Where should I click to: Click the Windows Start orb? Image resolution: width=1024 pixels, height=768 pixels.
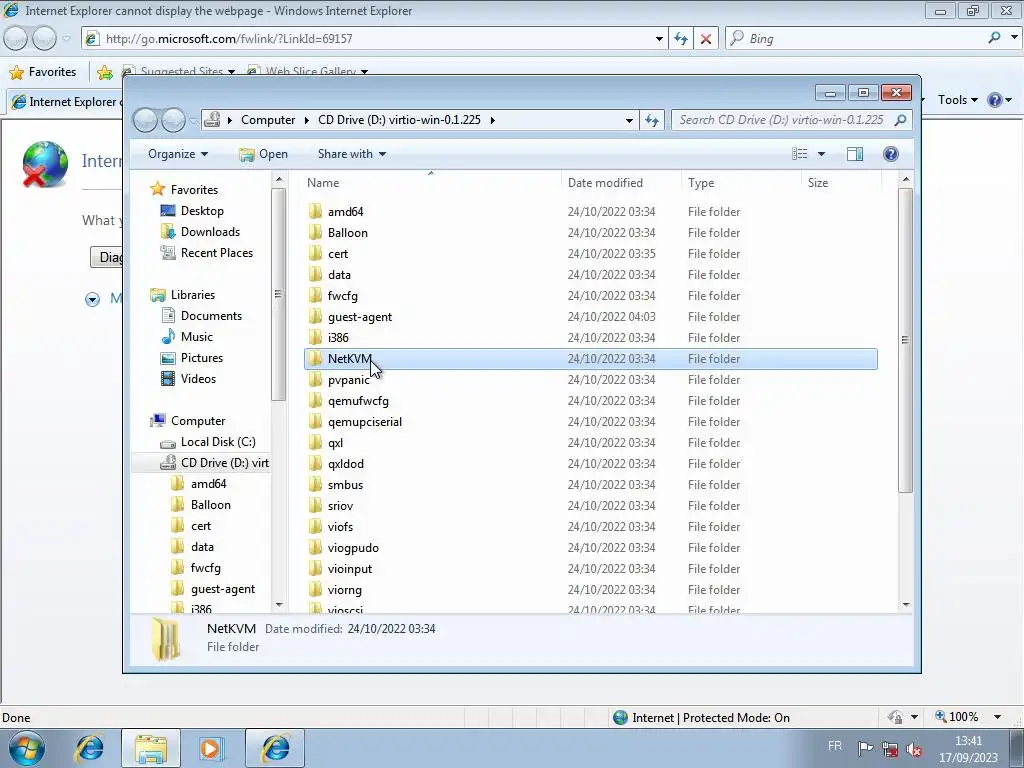(x=27, y=748)
